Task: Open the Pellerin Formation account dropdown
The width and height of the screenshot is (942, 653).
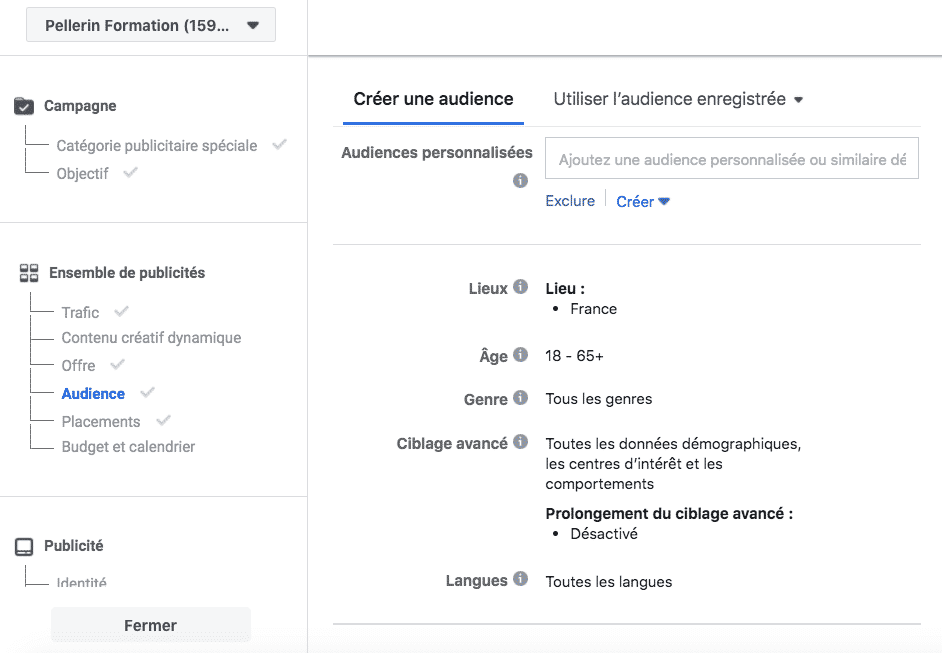Action: pyautogui.click(x=151, y=25)
